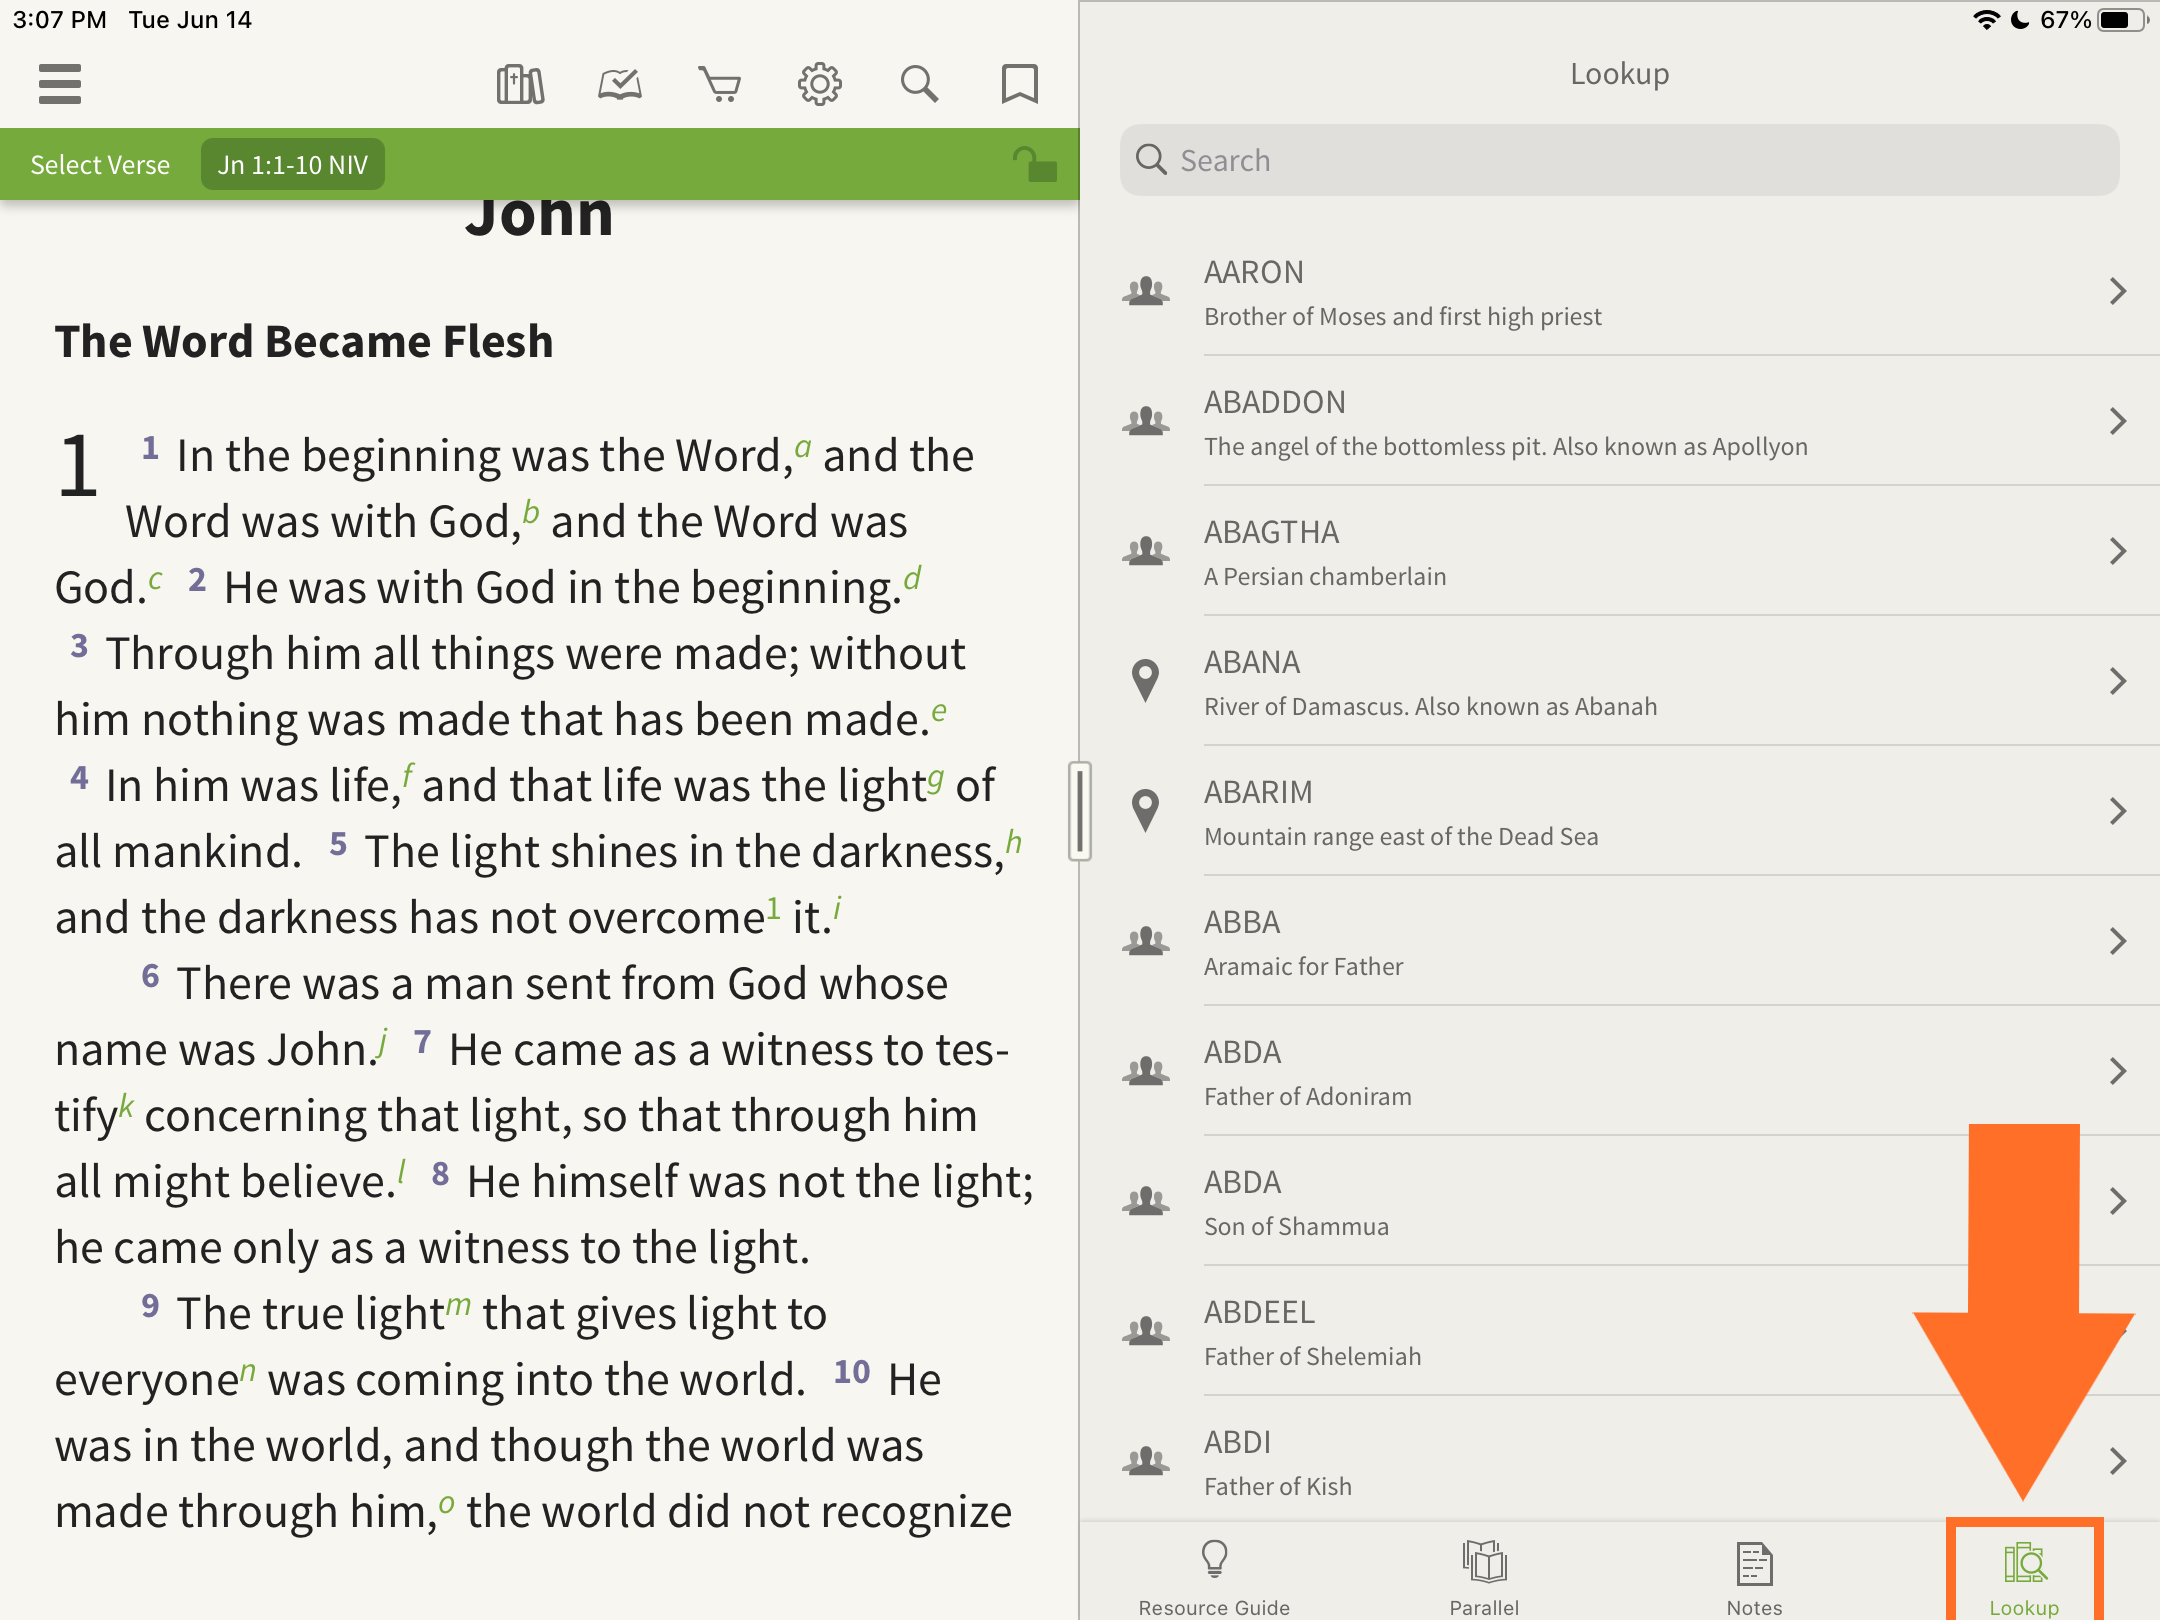Image resolution: width=2160 pixels, height=1620 pixels.
Task: Tap the Do Not Disturb moon icon
Action: (x=2020, y=20)
